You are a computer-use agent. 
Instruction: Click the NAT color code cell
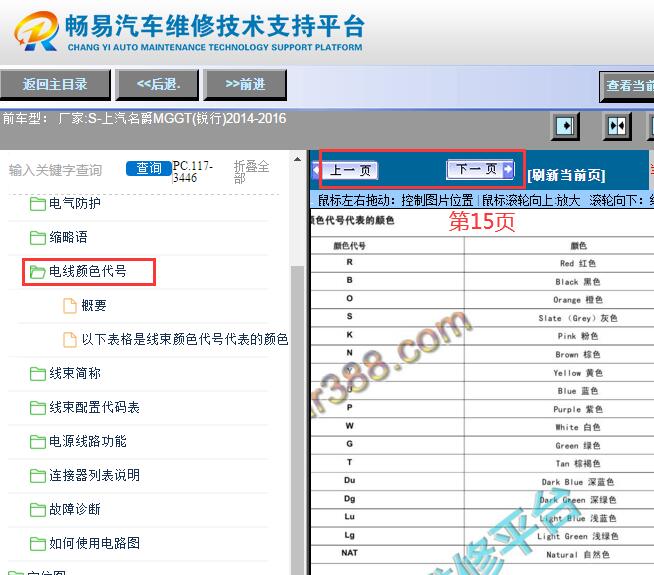point(350,553)
